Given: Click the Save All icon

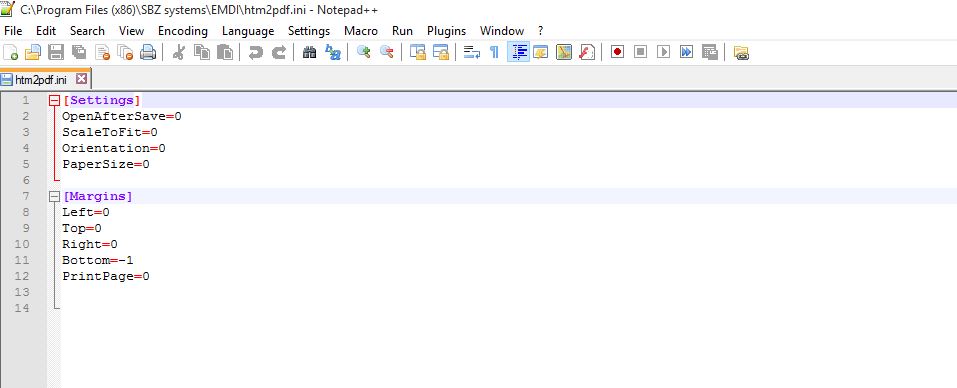Looking at the screenshot, I should pyautogui.click(x=79, y=52).
